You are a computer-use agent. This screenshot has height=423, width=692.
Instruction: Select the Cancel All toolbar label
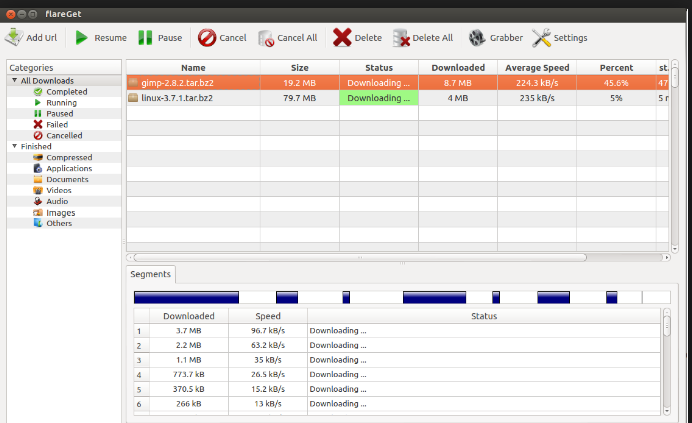point(297,38)
